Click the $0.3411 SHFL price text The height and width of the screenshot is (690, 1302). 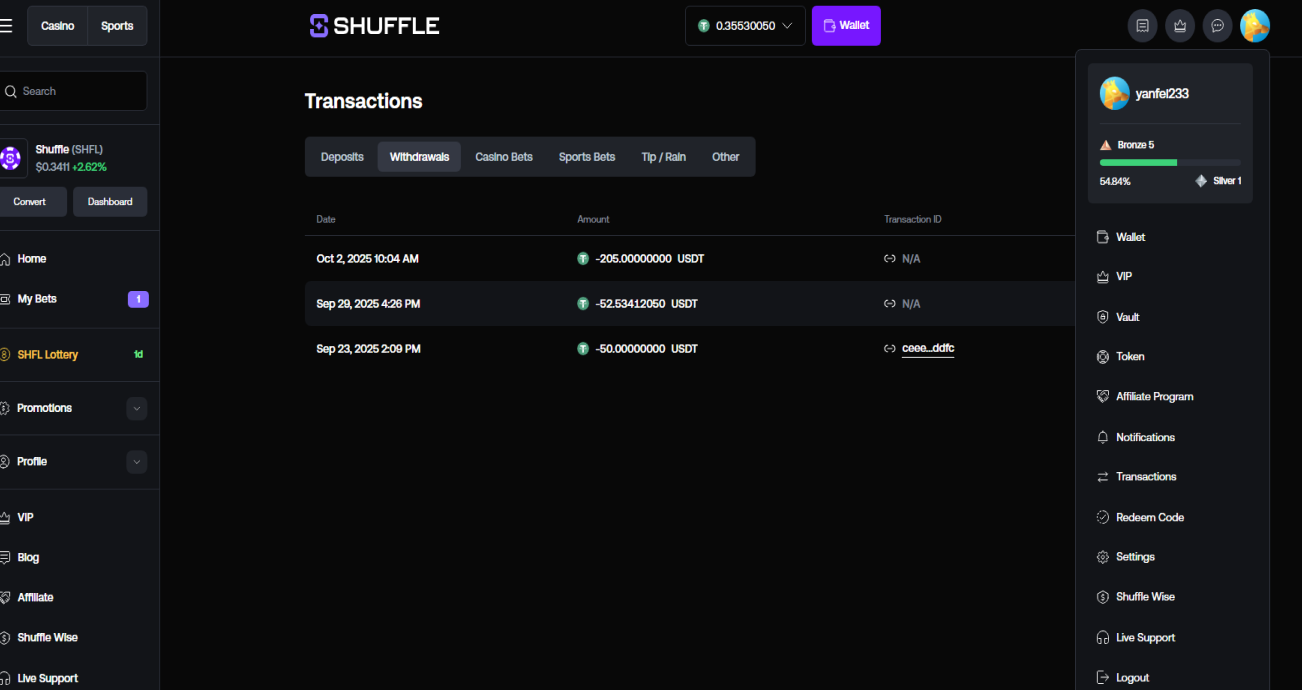pyautogui.click(x=52, y=167)
